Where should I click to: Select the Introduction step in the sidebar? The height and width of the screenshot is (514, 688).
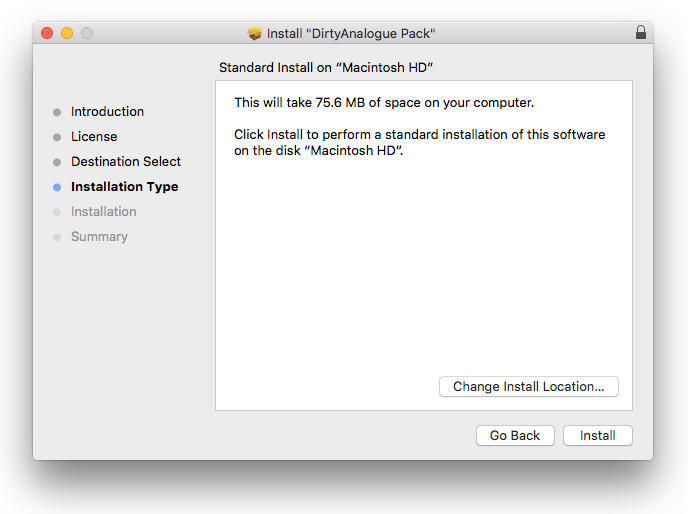click(x=107, y=112)
